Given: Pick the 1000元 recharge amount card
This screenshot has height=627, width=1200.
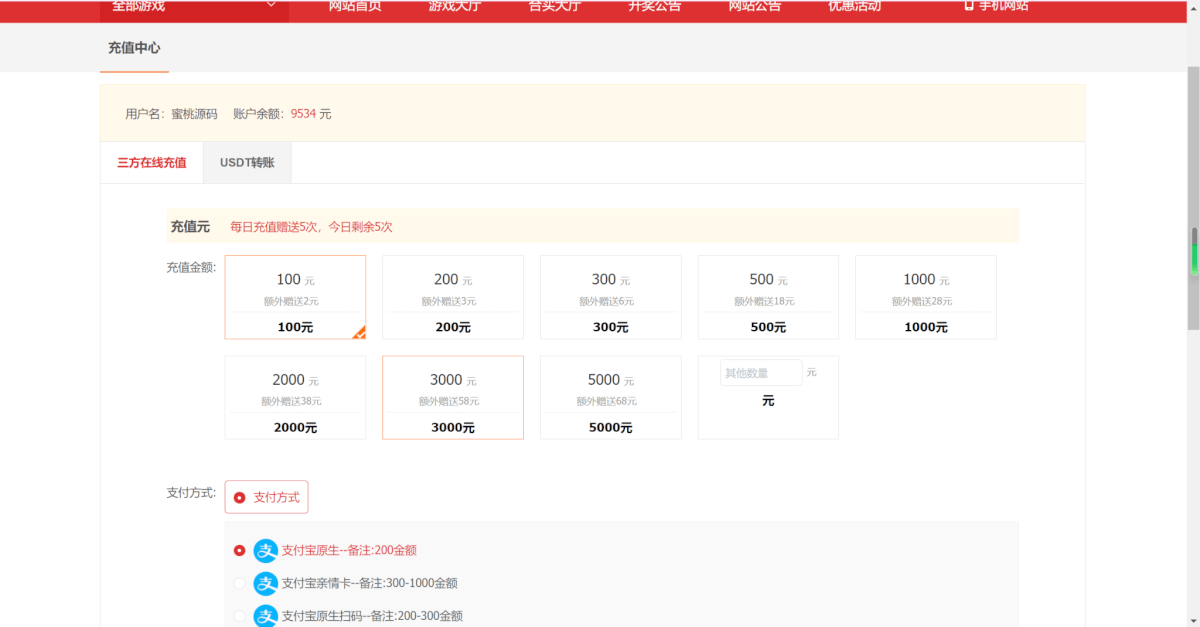Looking at the screenshot, I should click(x=925, y=297).
